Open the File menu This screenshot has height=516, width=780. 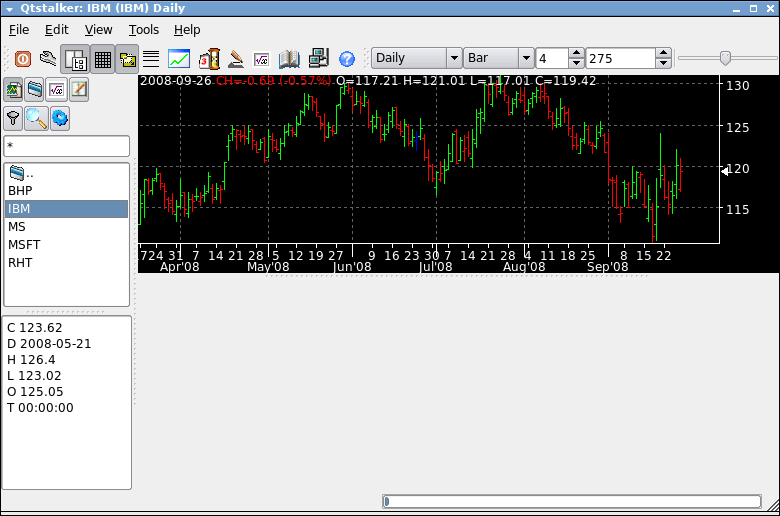tap(19, 30)
